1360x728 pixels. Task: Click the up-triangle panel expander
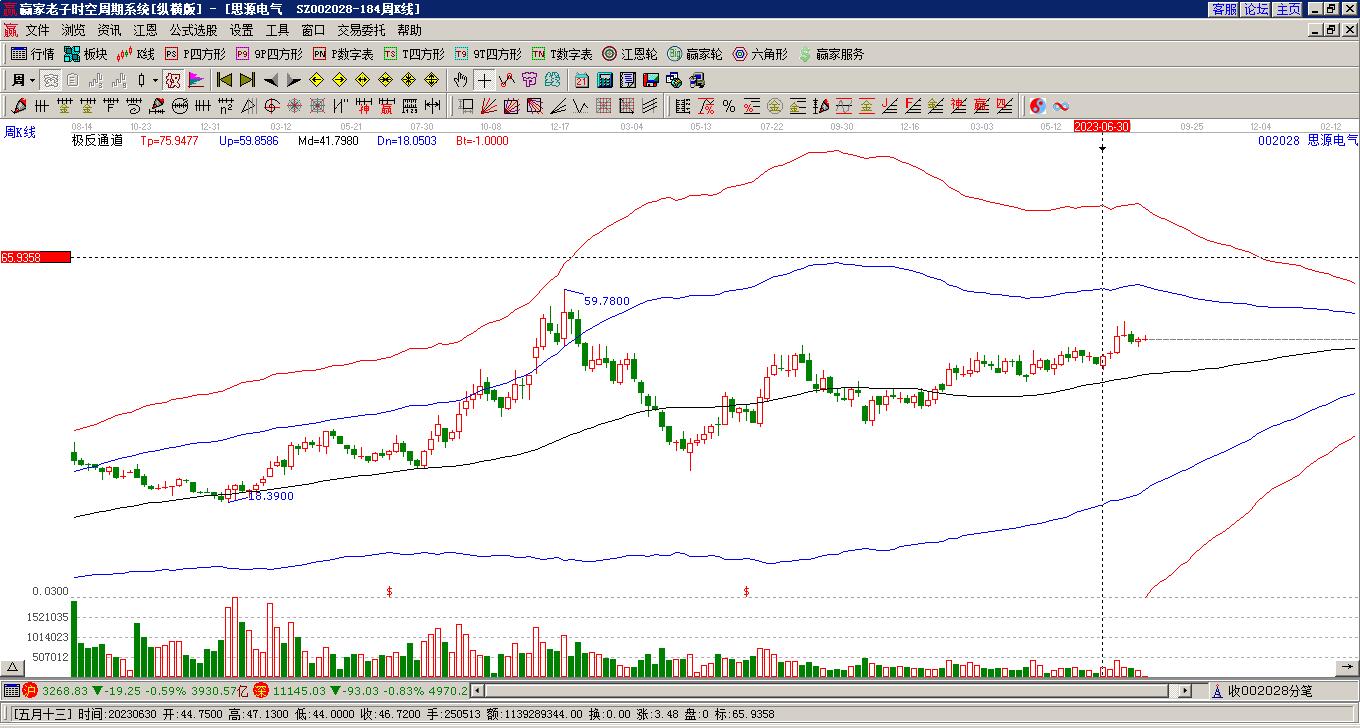(x=13, y=667)
